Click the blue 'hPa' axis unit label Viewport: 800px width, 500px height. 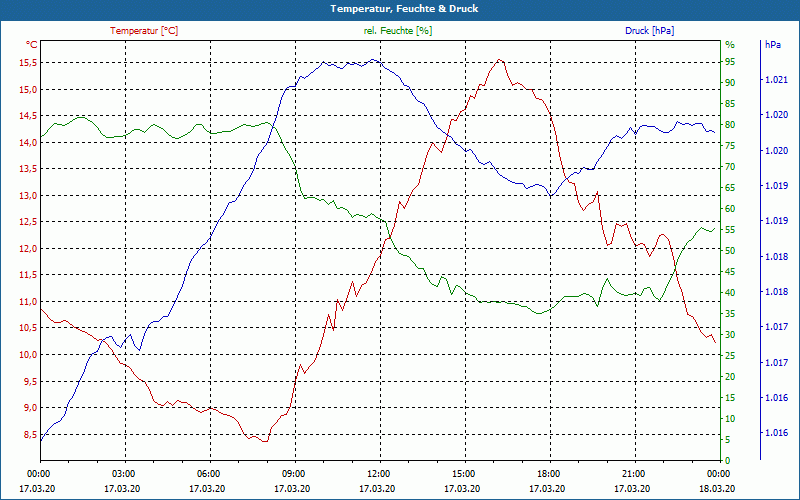click(x=773, y=45)
